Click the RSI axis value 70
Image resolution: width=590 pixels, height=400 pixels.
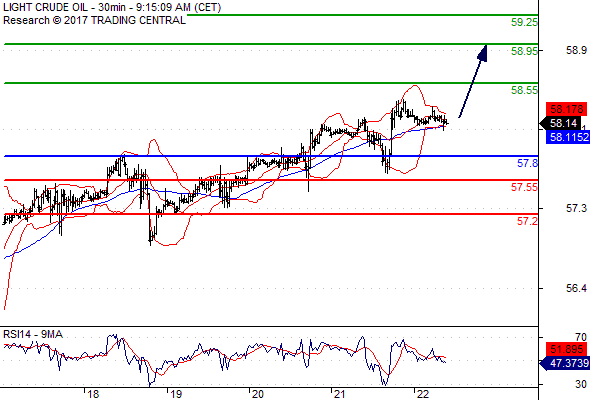581,337
